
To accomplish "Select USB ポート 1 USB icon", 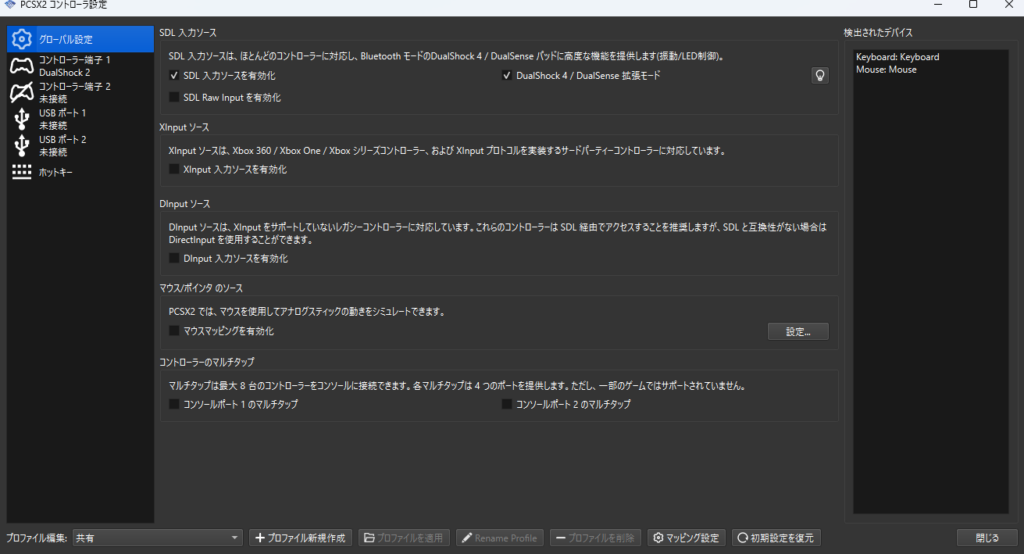I will [x=22, y=119].
